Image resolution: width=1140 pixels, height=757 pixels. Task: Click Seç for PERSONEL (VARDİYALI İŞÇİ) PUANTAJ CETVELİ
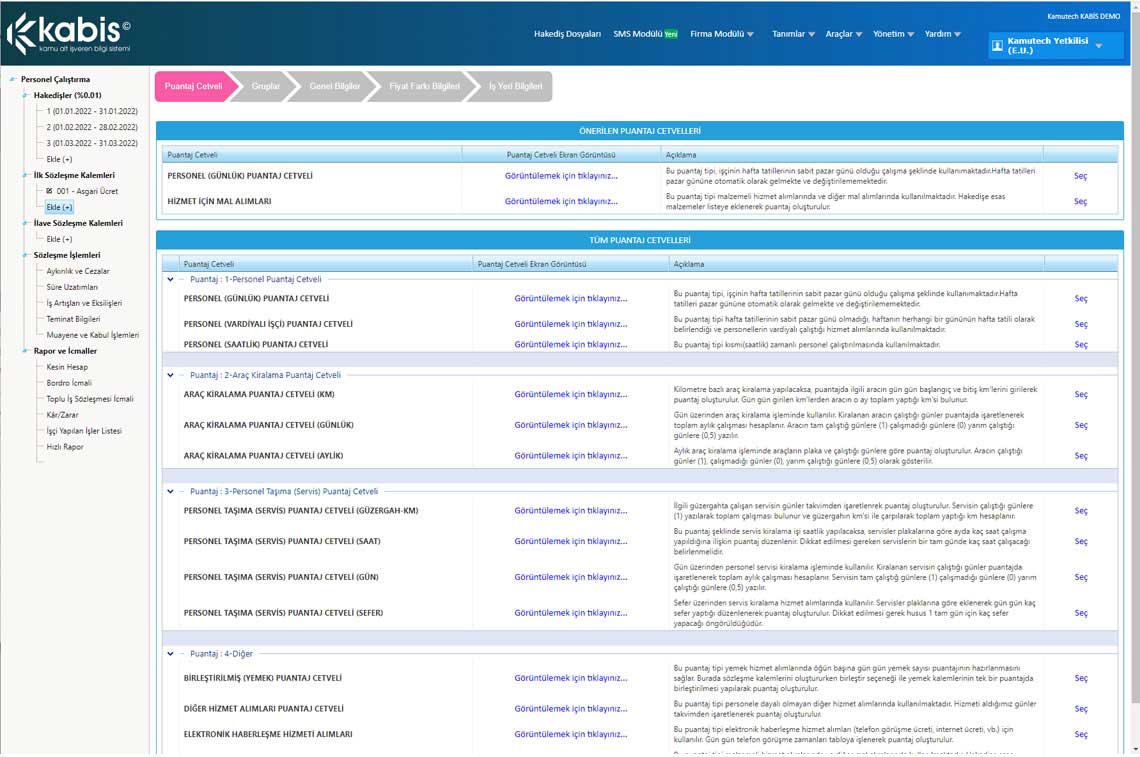click(x=1081, y=324)
